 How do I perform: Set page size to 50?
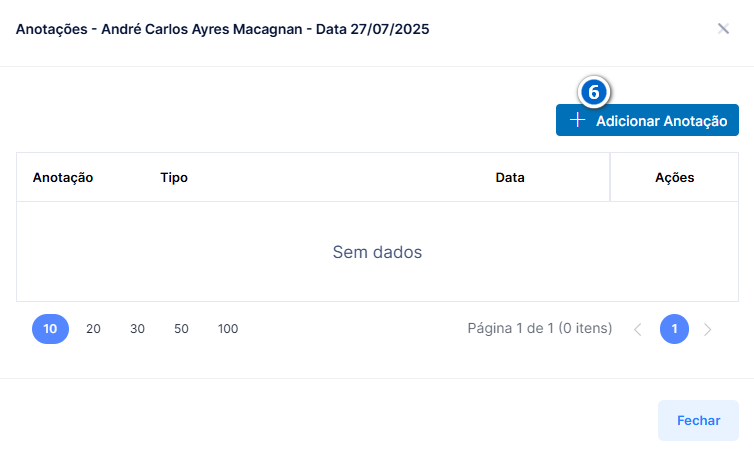[x=181, y=329]
